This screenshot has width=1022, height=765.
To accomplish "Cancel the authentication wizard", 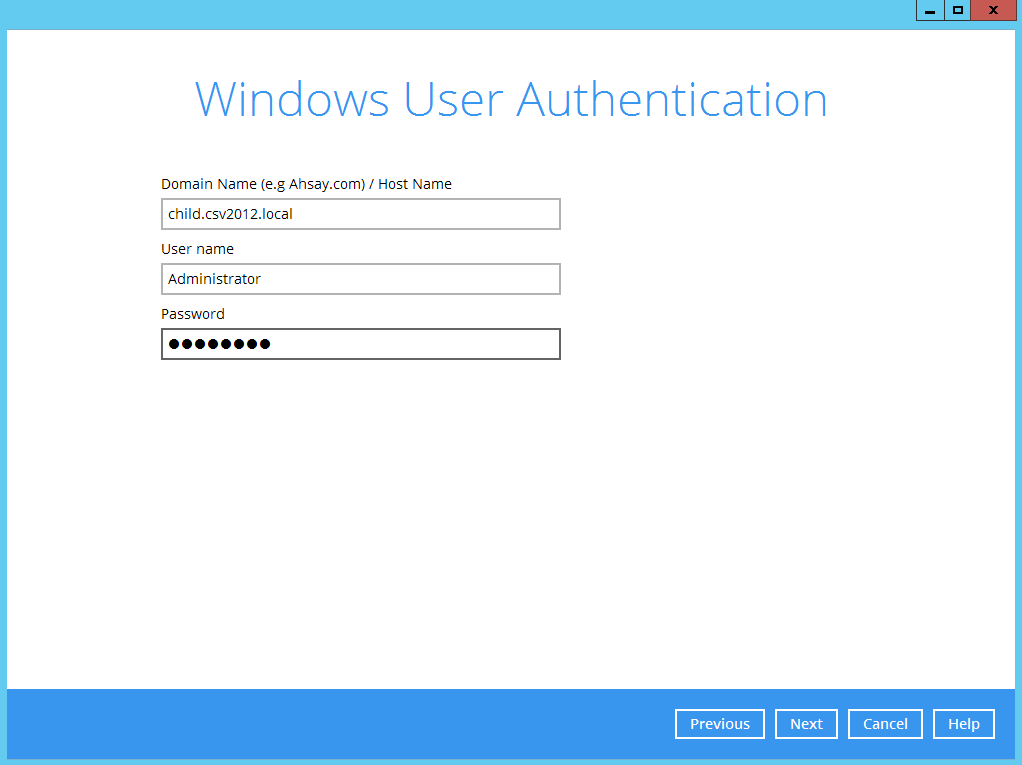I will [x=885, y=724].
